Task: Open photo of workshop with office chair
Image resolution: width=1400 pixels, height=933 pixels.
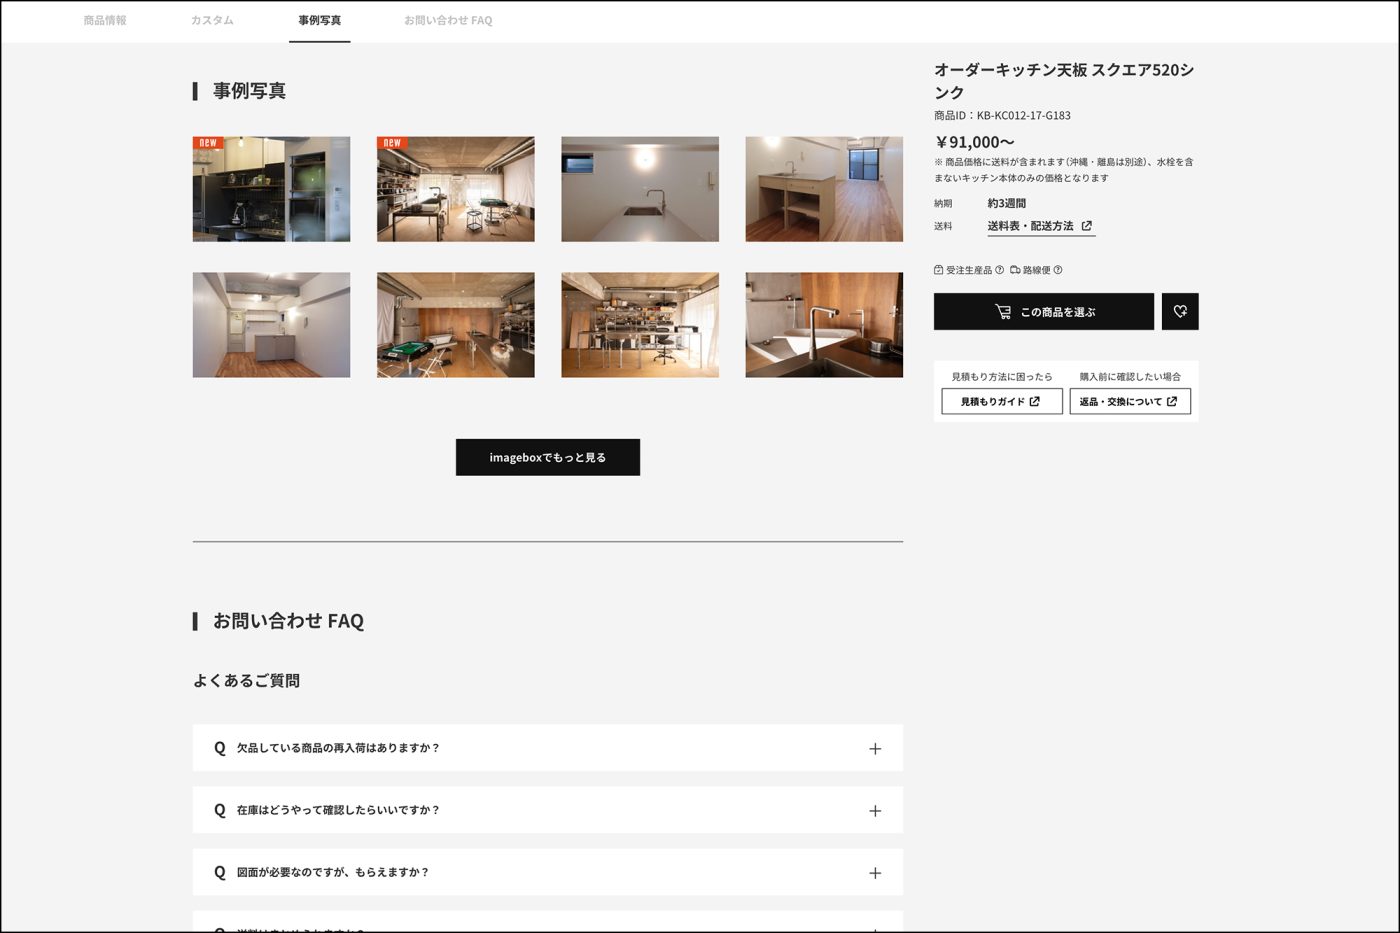Action: click(640, 325)
